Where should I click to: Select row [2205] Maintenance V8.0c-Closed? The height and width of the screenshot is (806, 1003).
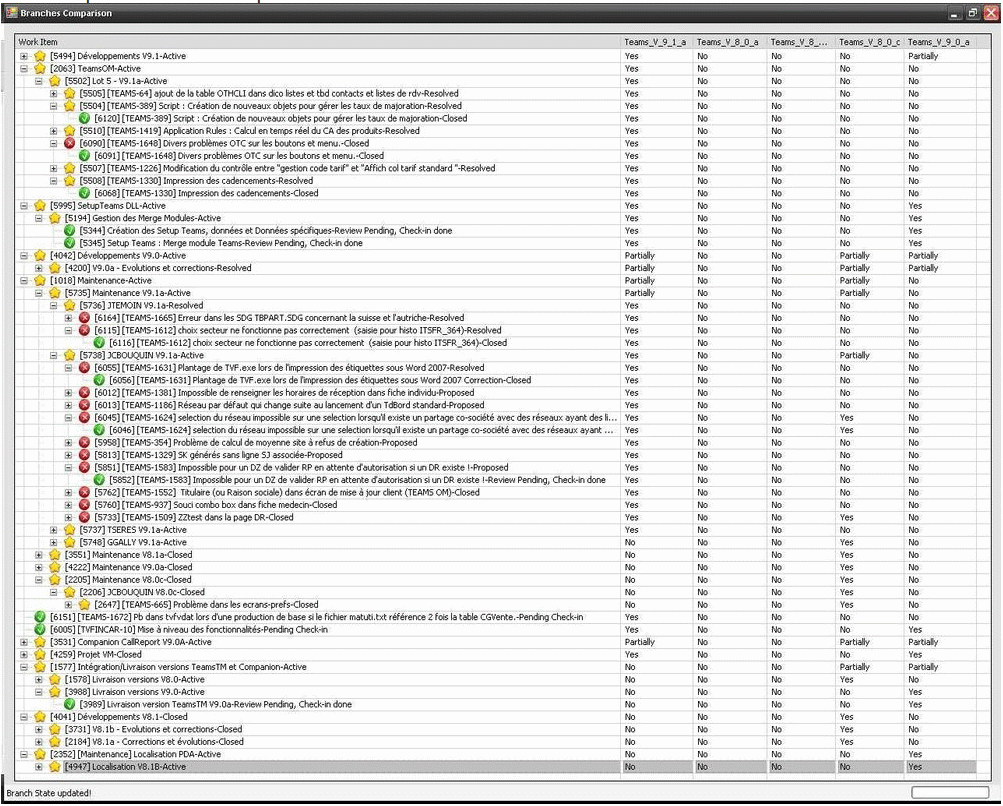click(x=496, y=580)
